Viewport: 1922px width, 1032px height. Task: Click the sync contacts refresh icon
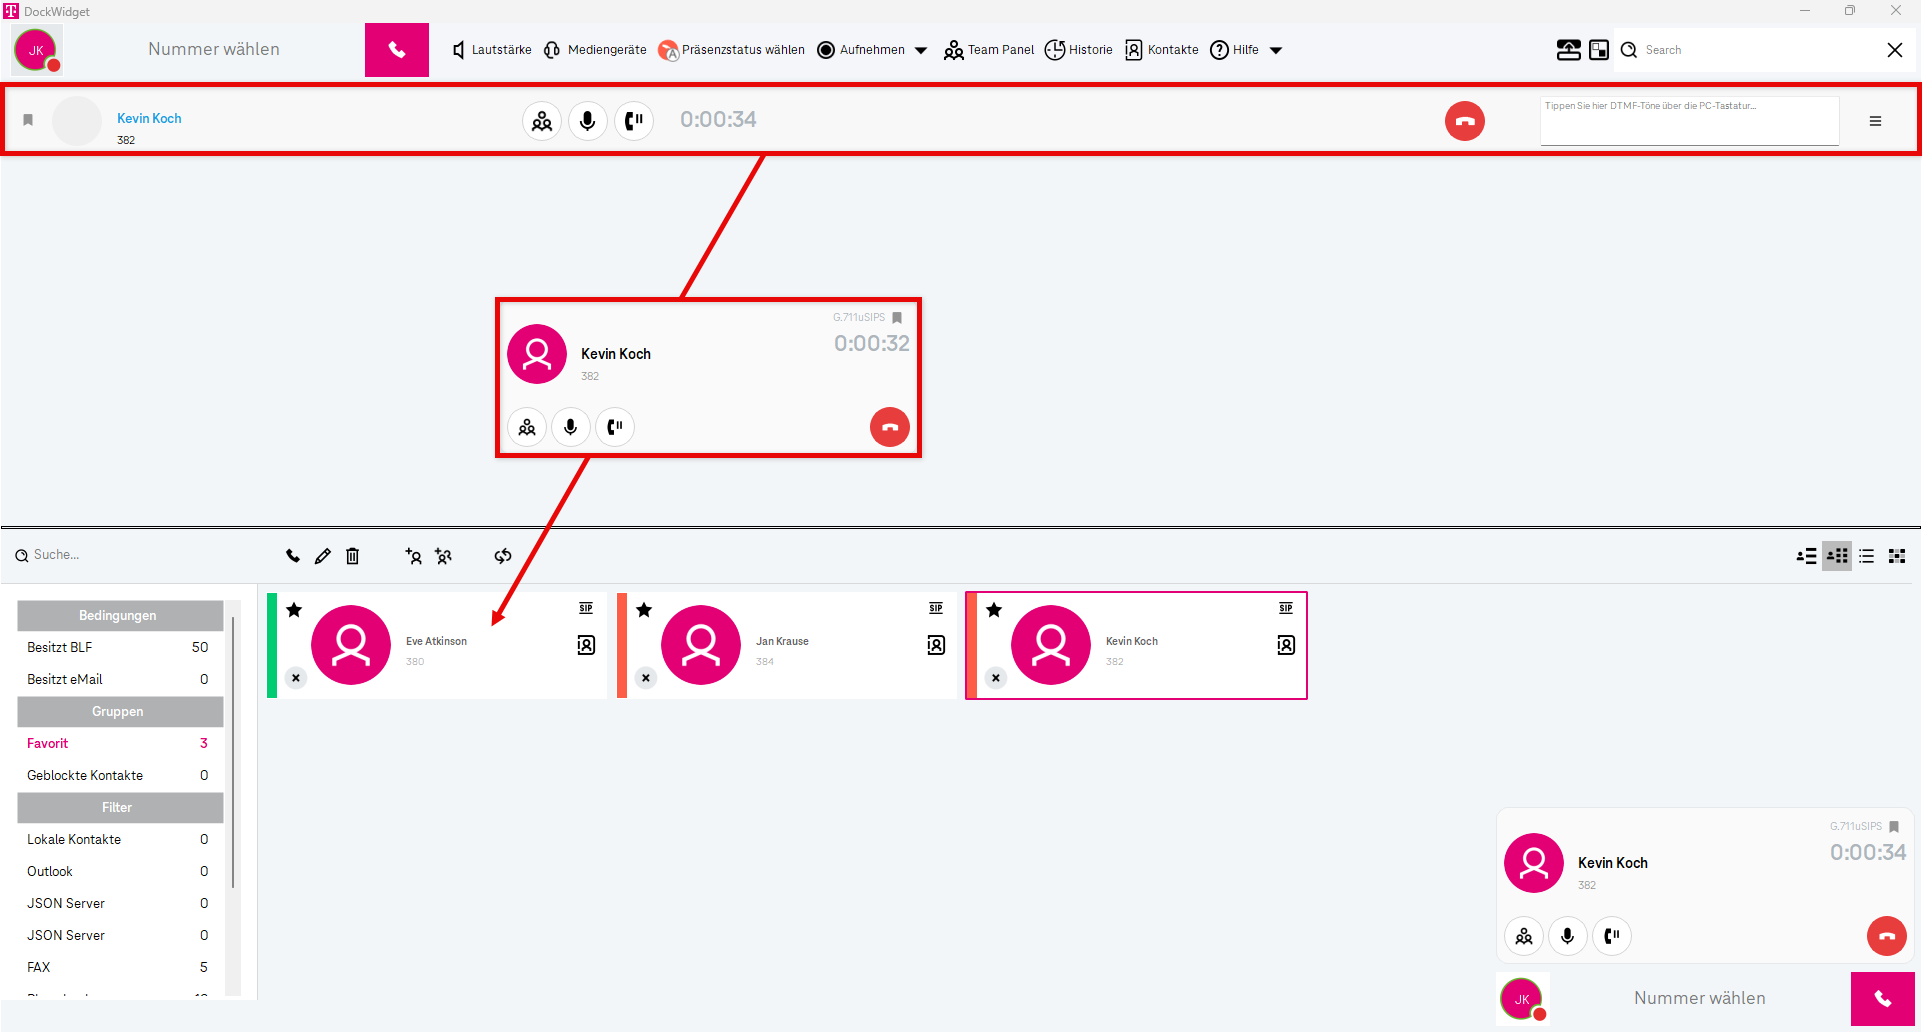point(503,556)
